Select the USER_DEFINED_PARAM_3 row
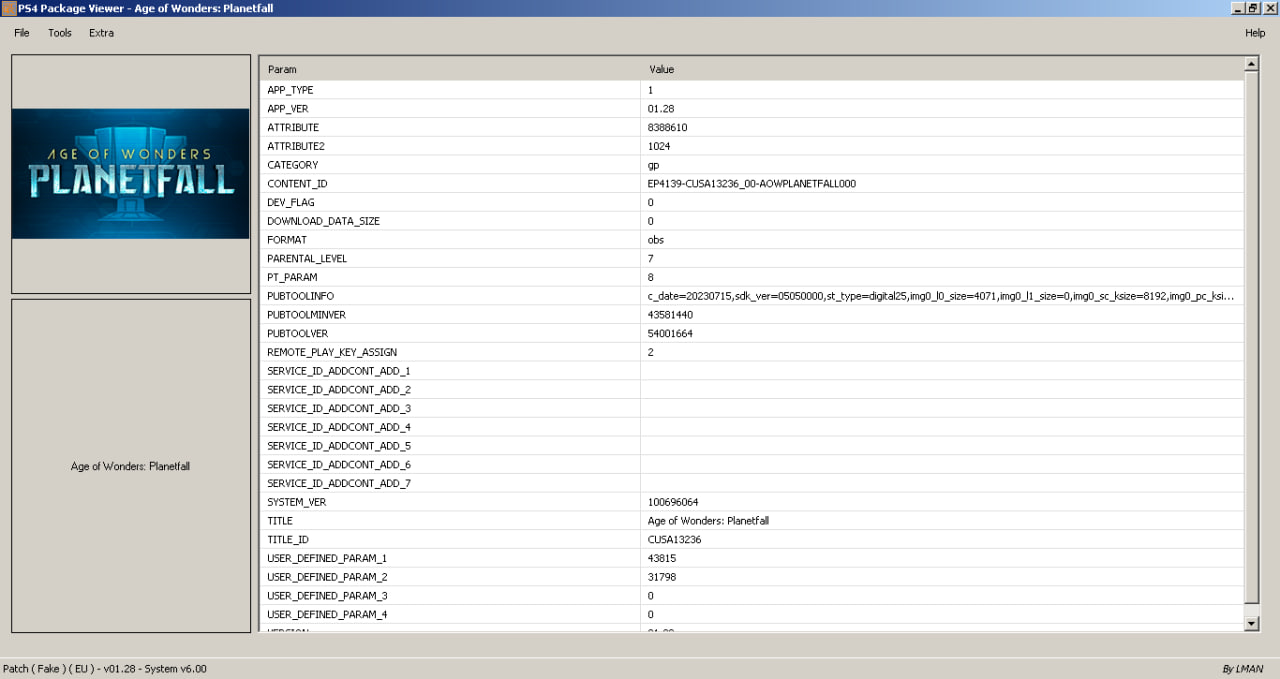The image size is (1280, 679). click(752, 596)
